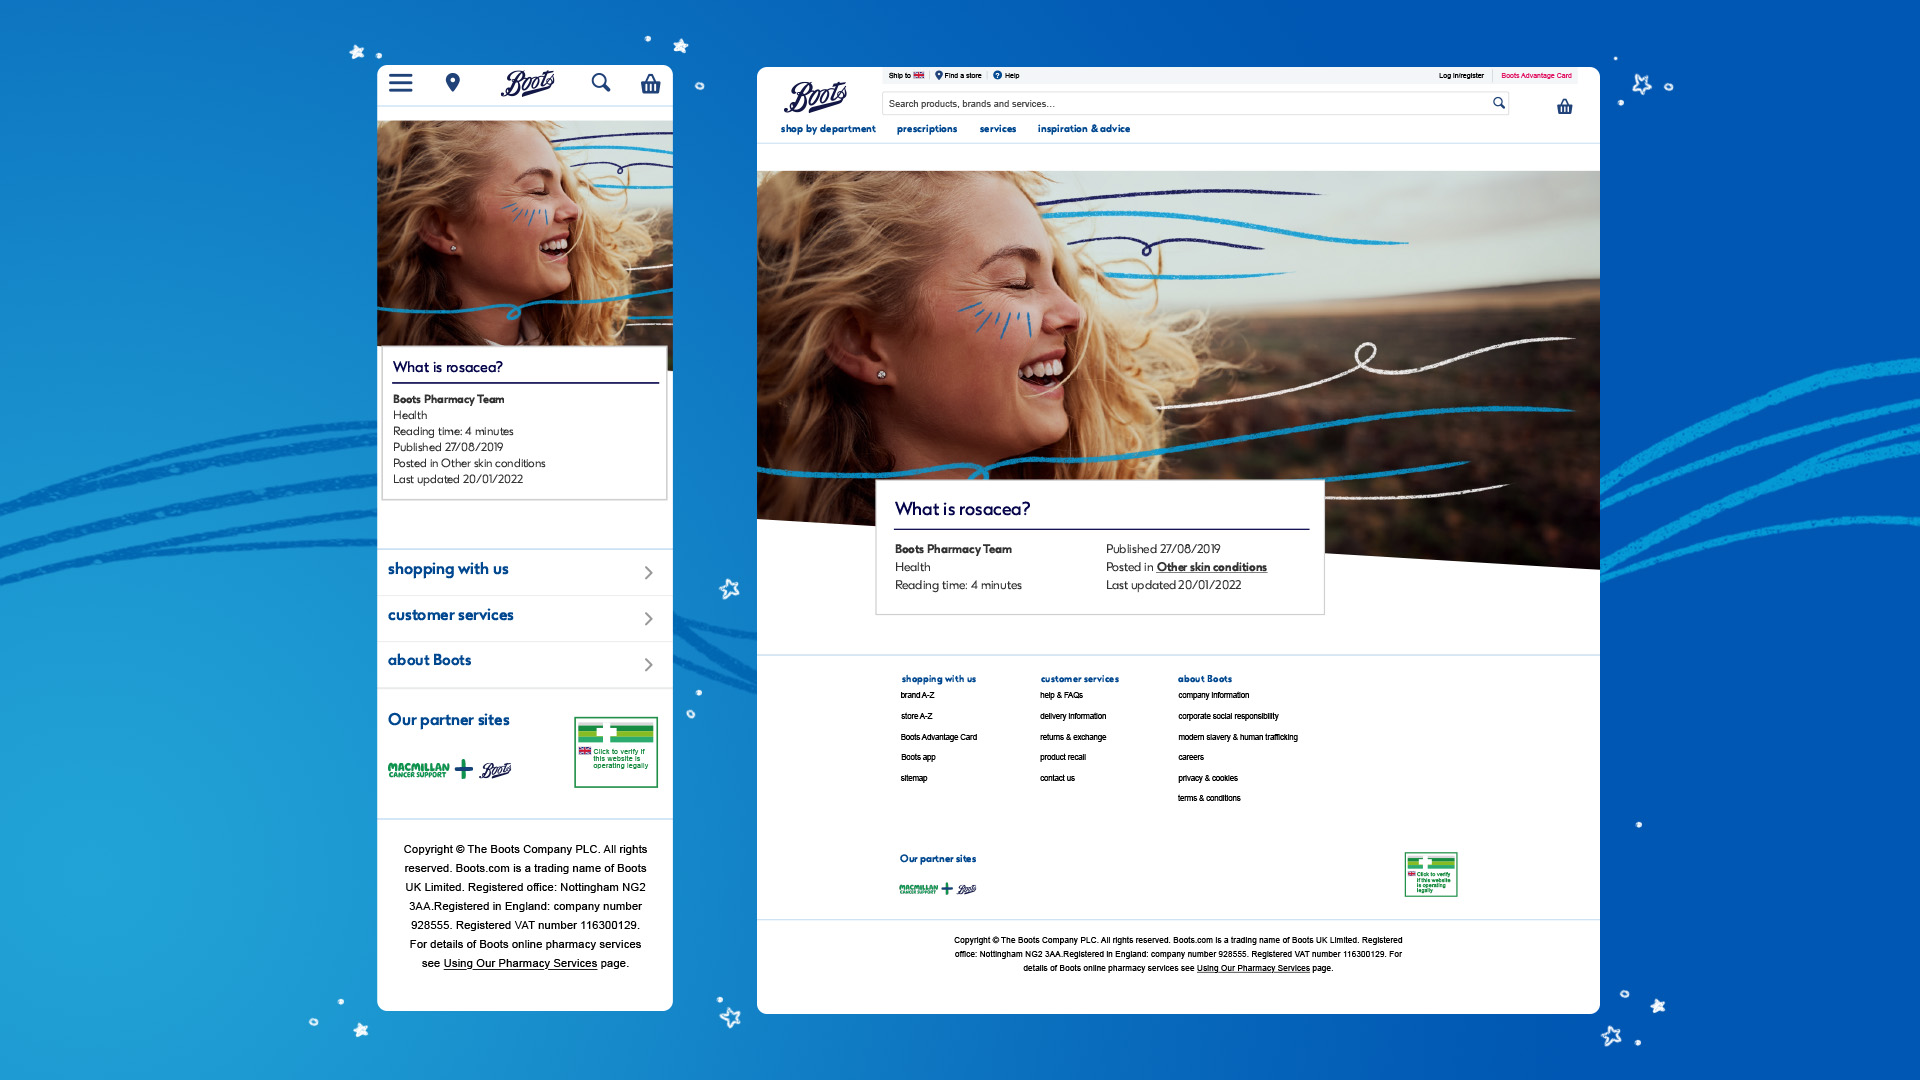Open product recall footer link
This screenshot has height=1080, width=1920.
click(1063, 757)
